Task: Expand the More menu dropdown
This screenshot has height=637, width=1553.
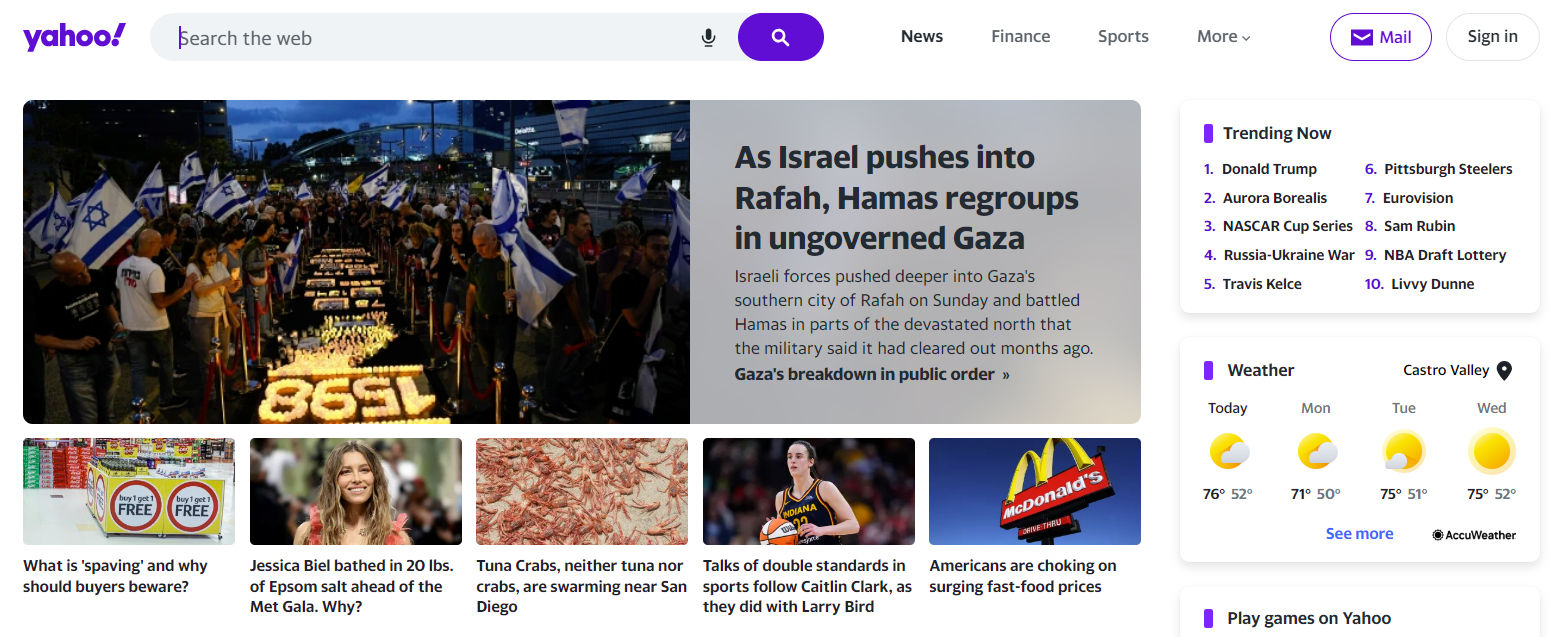Action: (1224, 37)
